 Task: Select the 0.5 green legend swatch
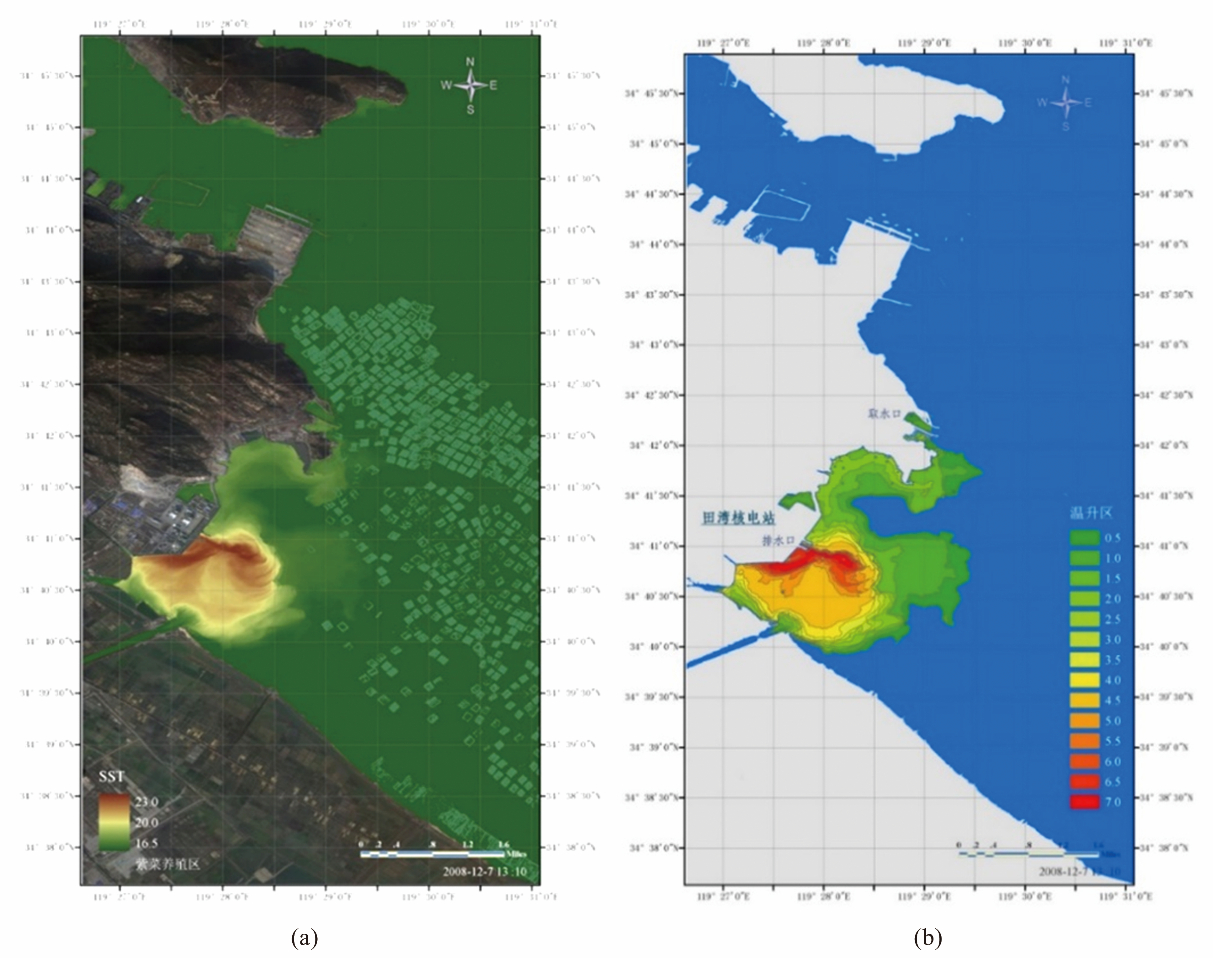(x=1085, y=537)
